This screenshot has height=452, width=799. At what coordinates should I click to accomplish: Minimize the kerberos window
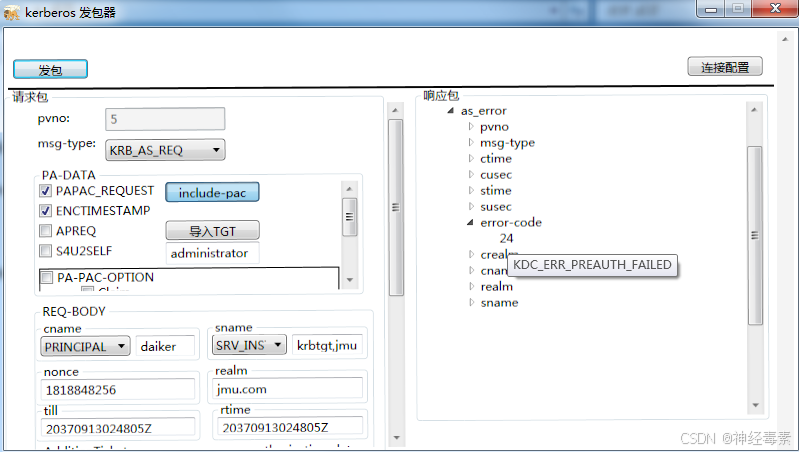point(711,9)
